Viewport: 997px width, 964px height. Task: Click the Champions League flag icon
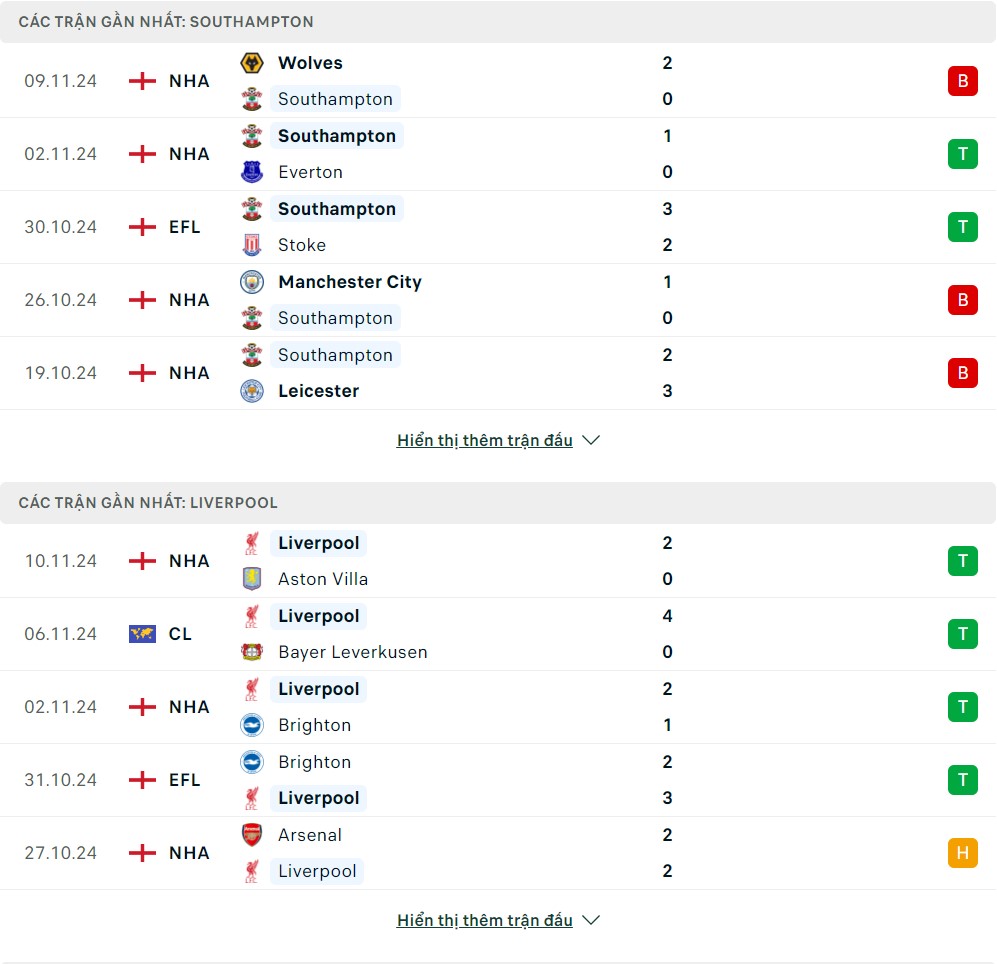point(143,634)
